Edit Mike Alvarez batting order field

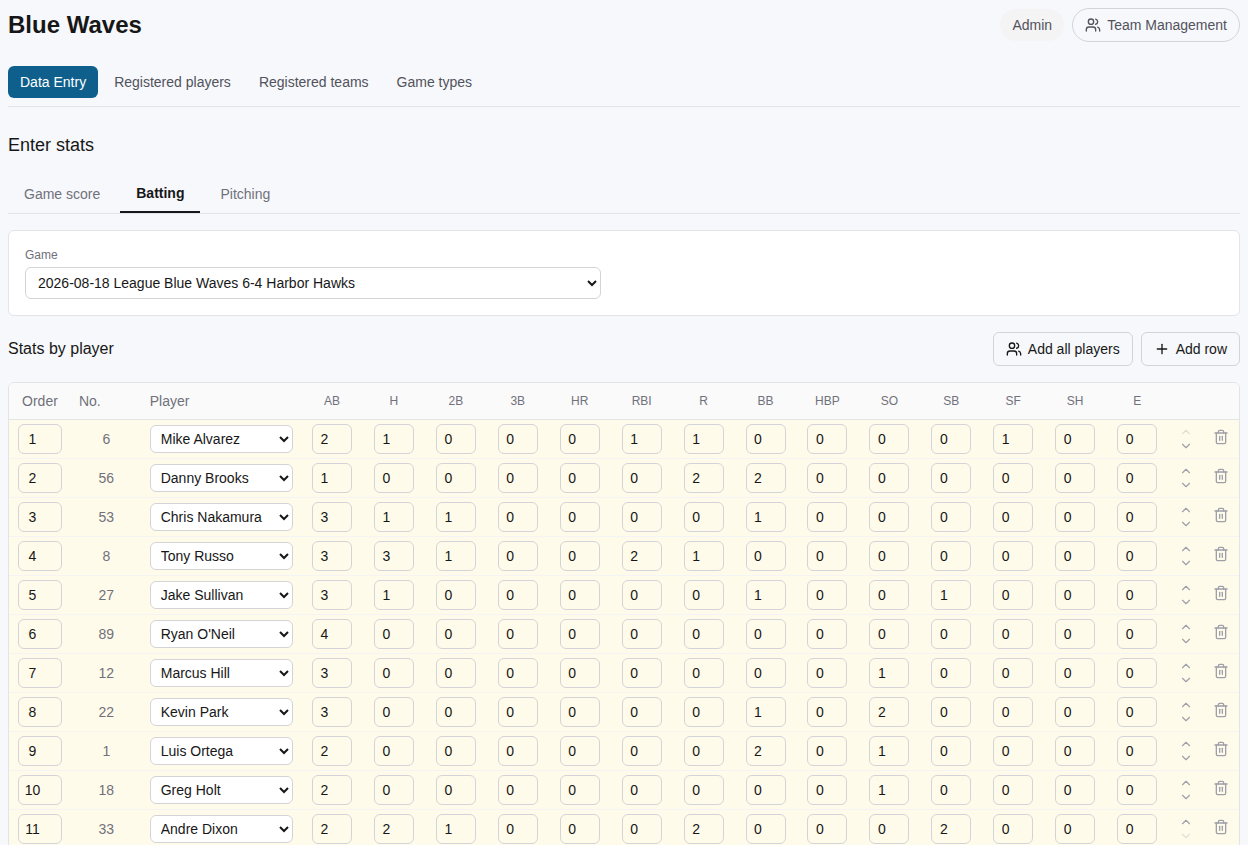tap(40, 439)
